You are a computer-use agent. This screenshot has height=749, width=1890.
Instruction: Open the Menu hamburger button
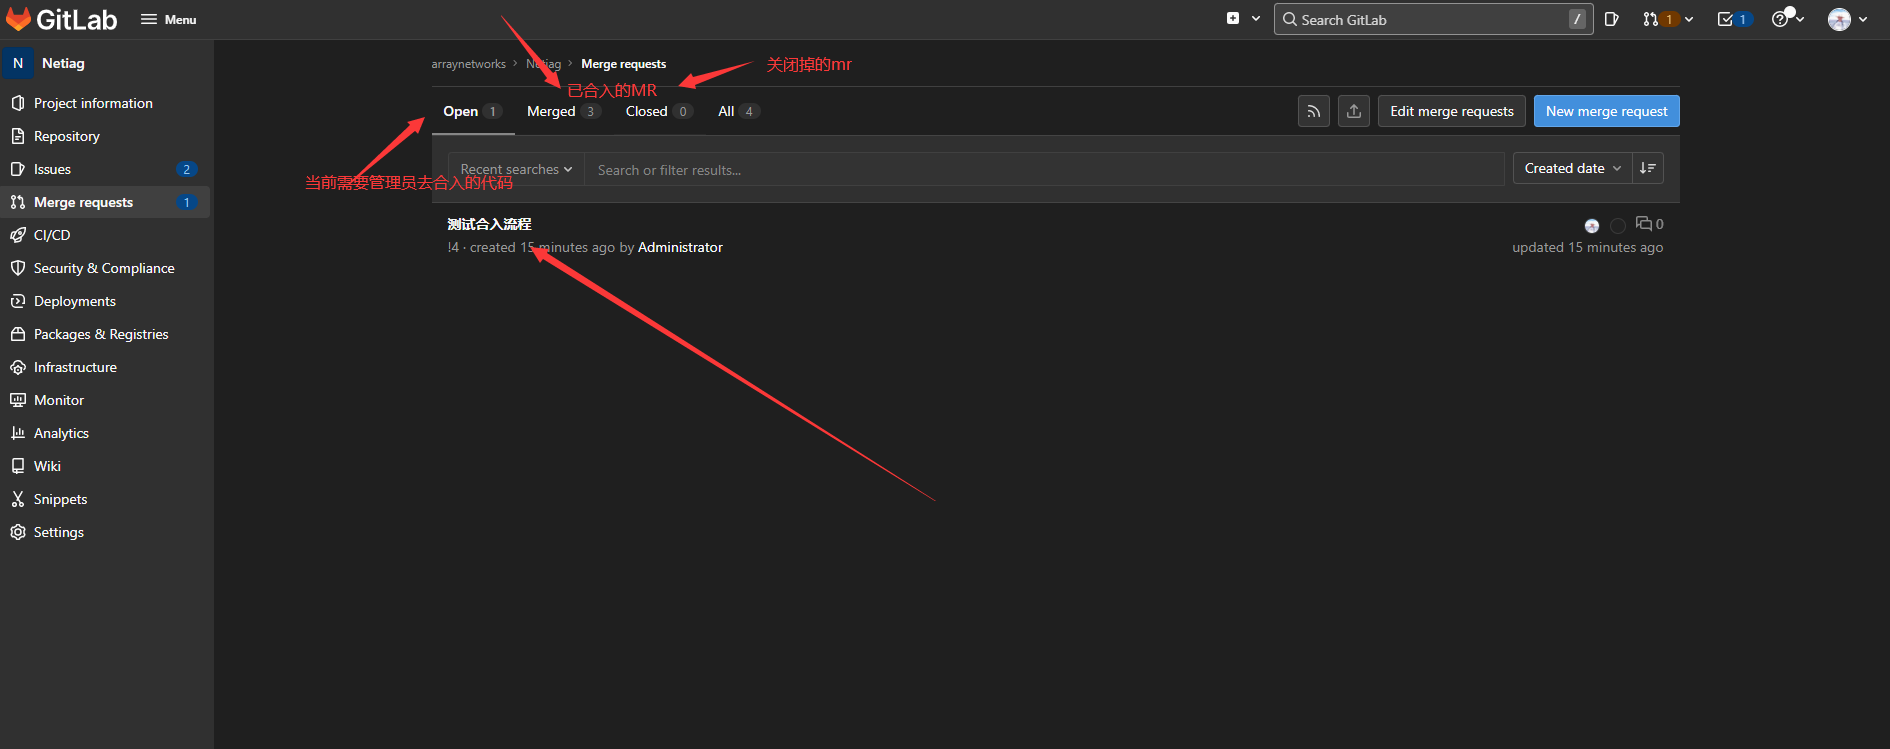[168, 19]
